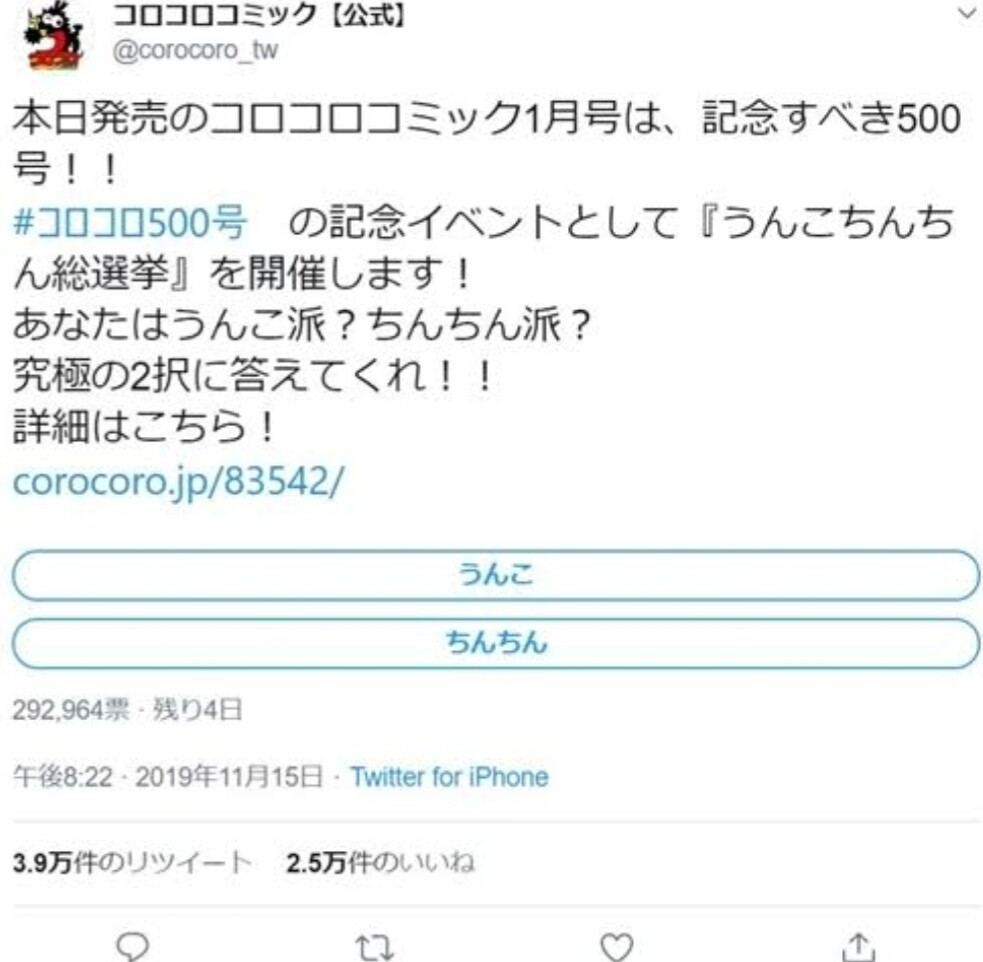Retweet using the retweet arrows icon
This screenshot has width=983, height=962.
point(374,948)
